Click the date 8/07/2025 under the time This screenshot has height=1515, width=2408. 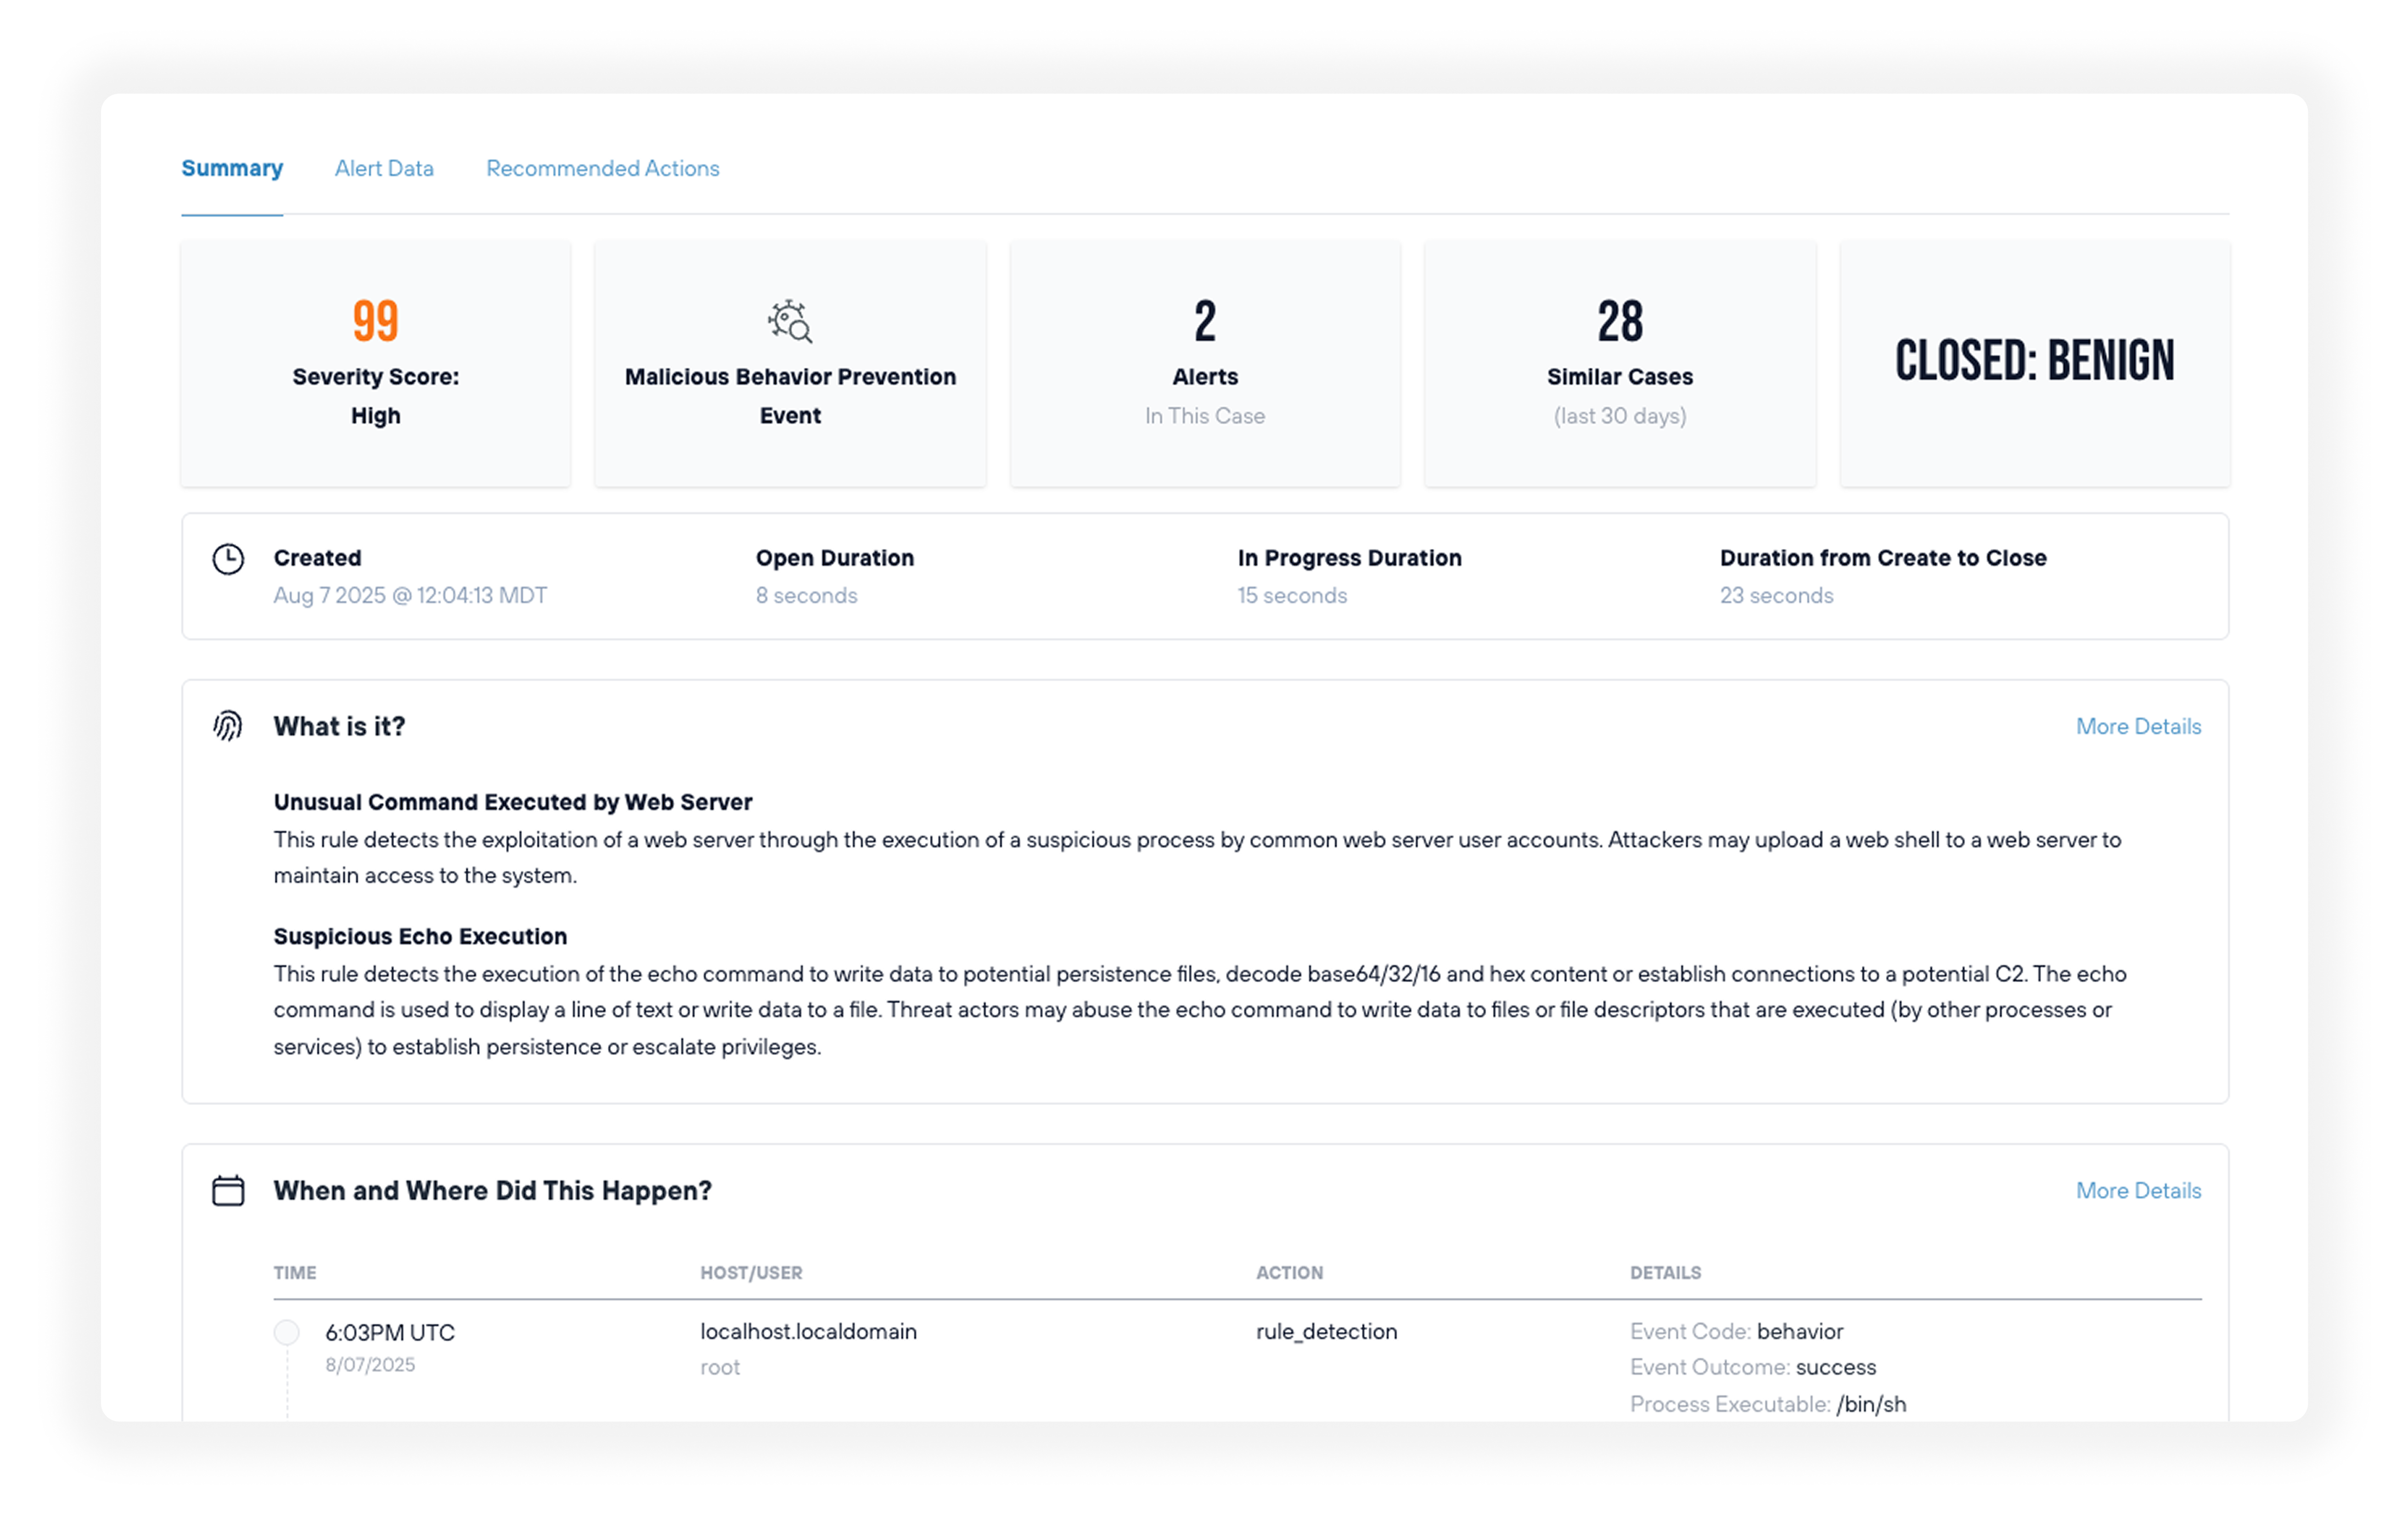pyautogui.click(x=370, y=1364)
